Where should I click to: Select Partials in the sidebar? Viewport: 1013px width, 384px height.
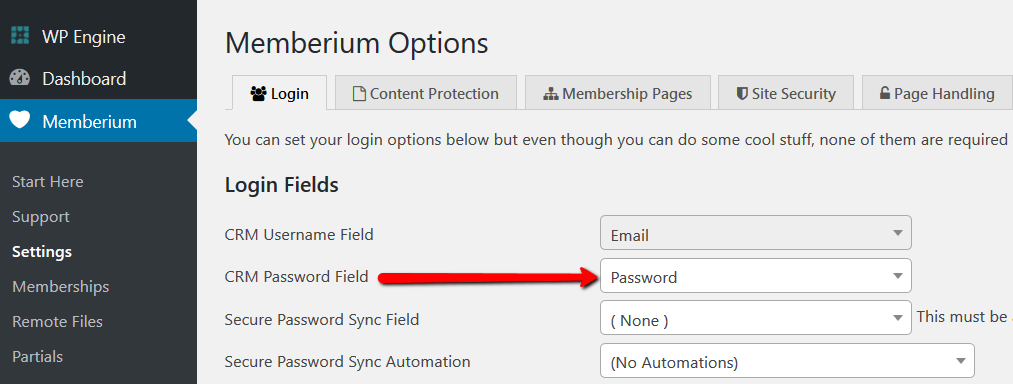[x=37, y=356]
